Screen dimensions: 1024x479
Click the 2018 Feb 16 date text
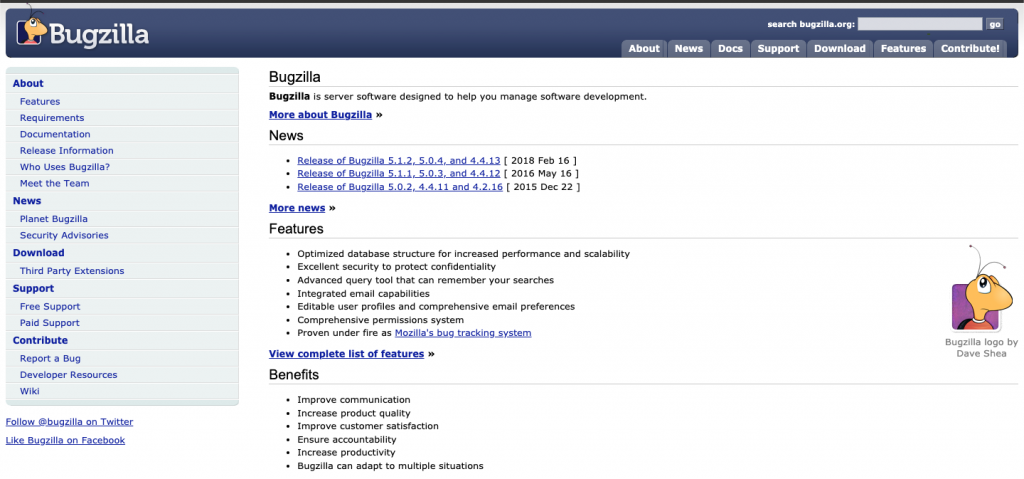point(541,161)
